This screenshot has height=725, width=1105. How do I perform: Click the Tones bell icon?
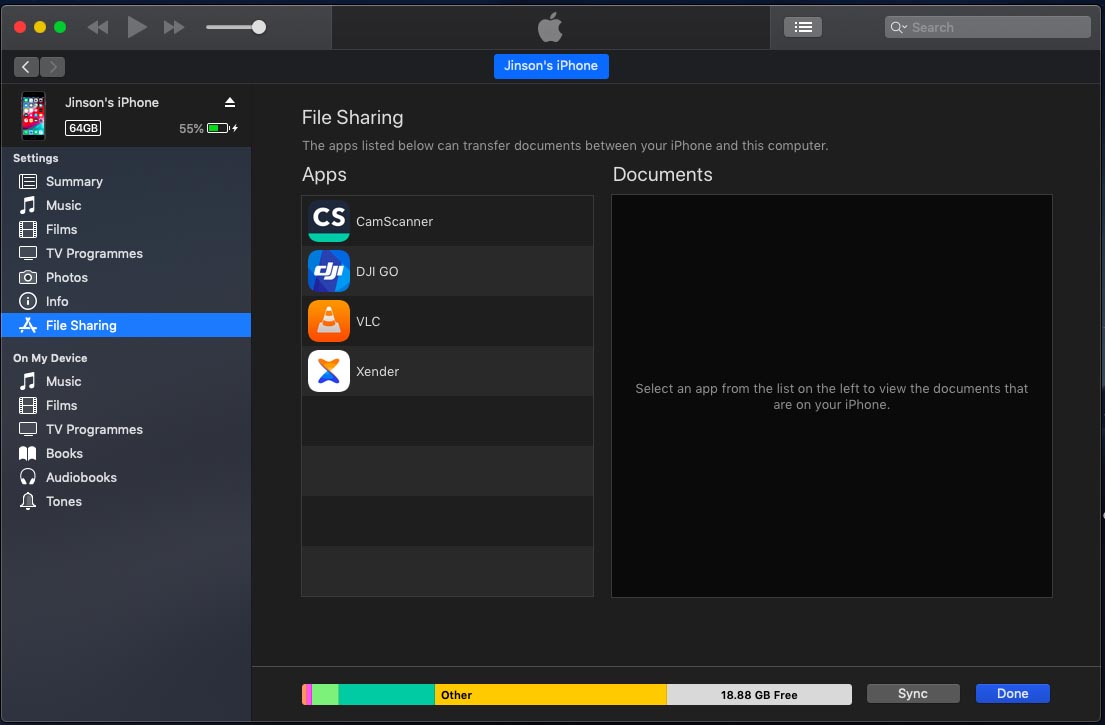[27, 501]
